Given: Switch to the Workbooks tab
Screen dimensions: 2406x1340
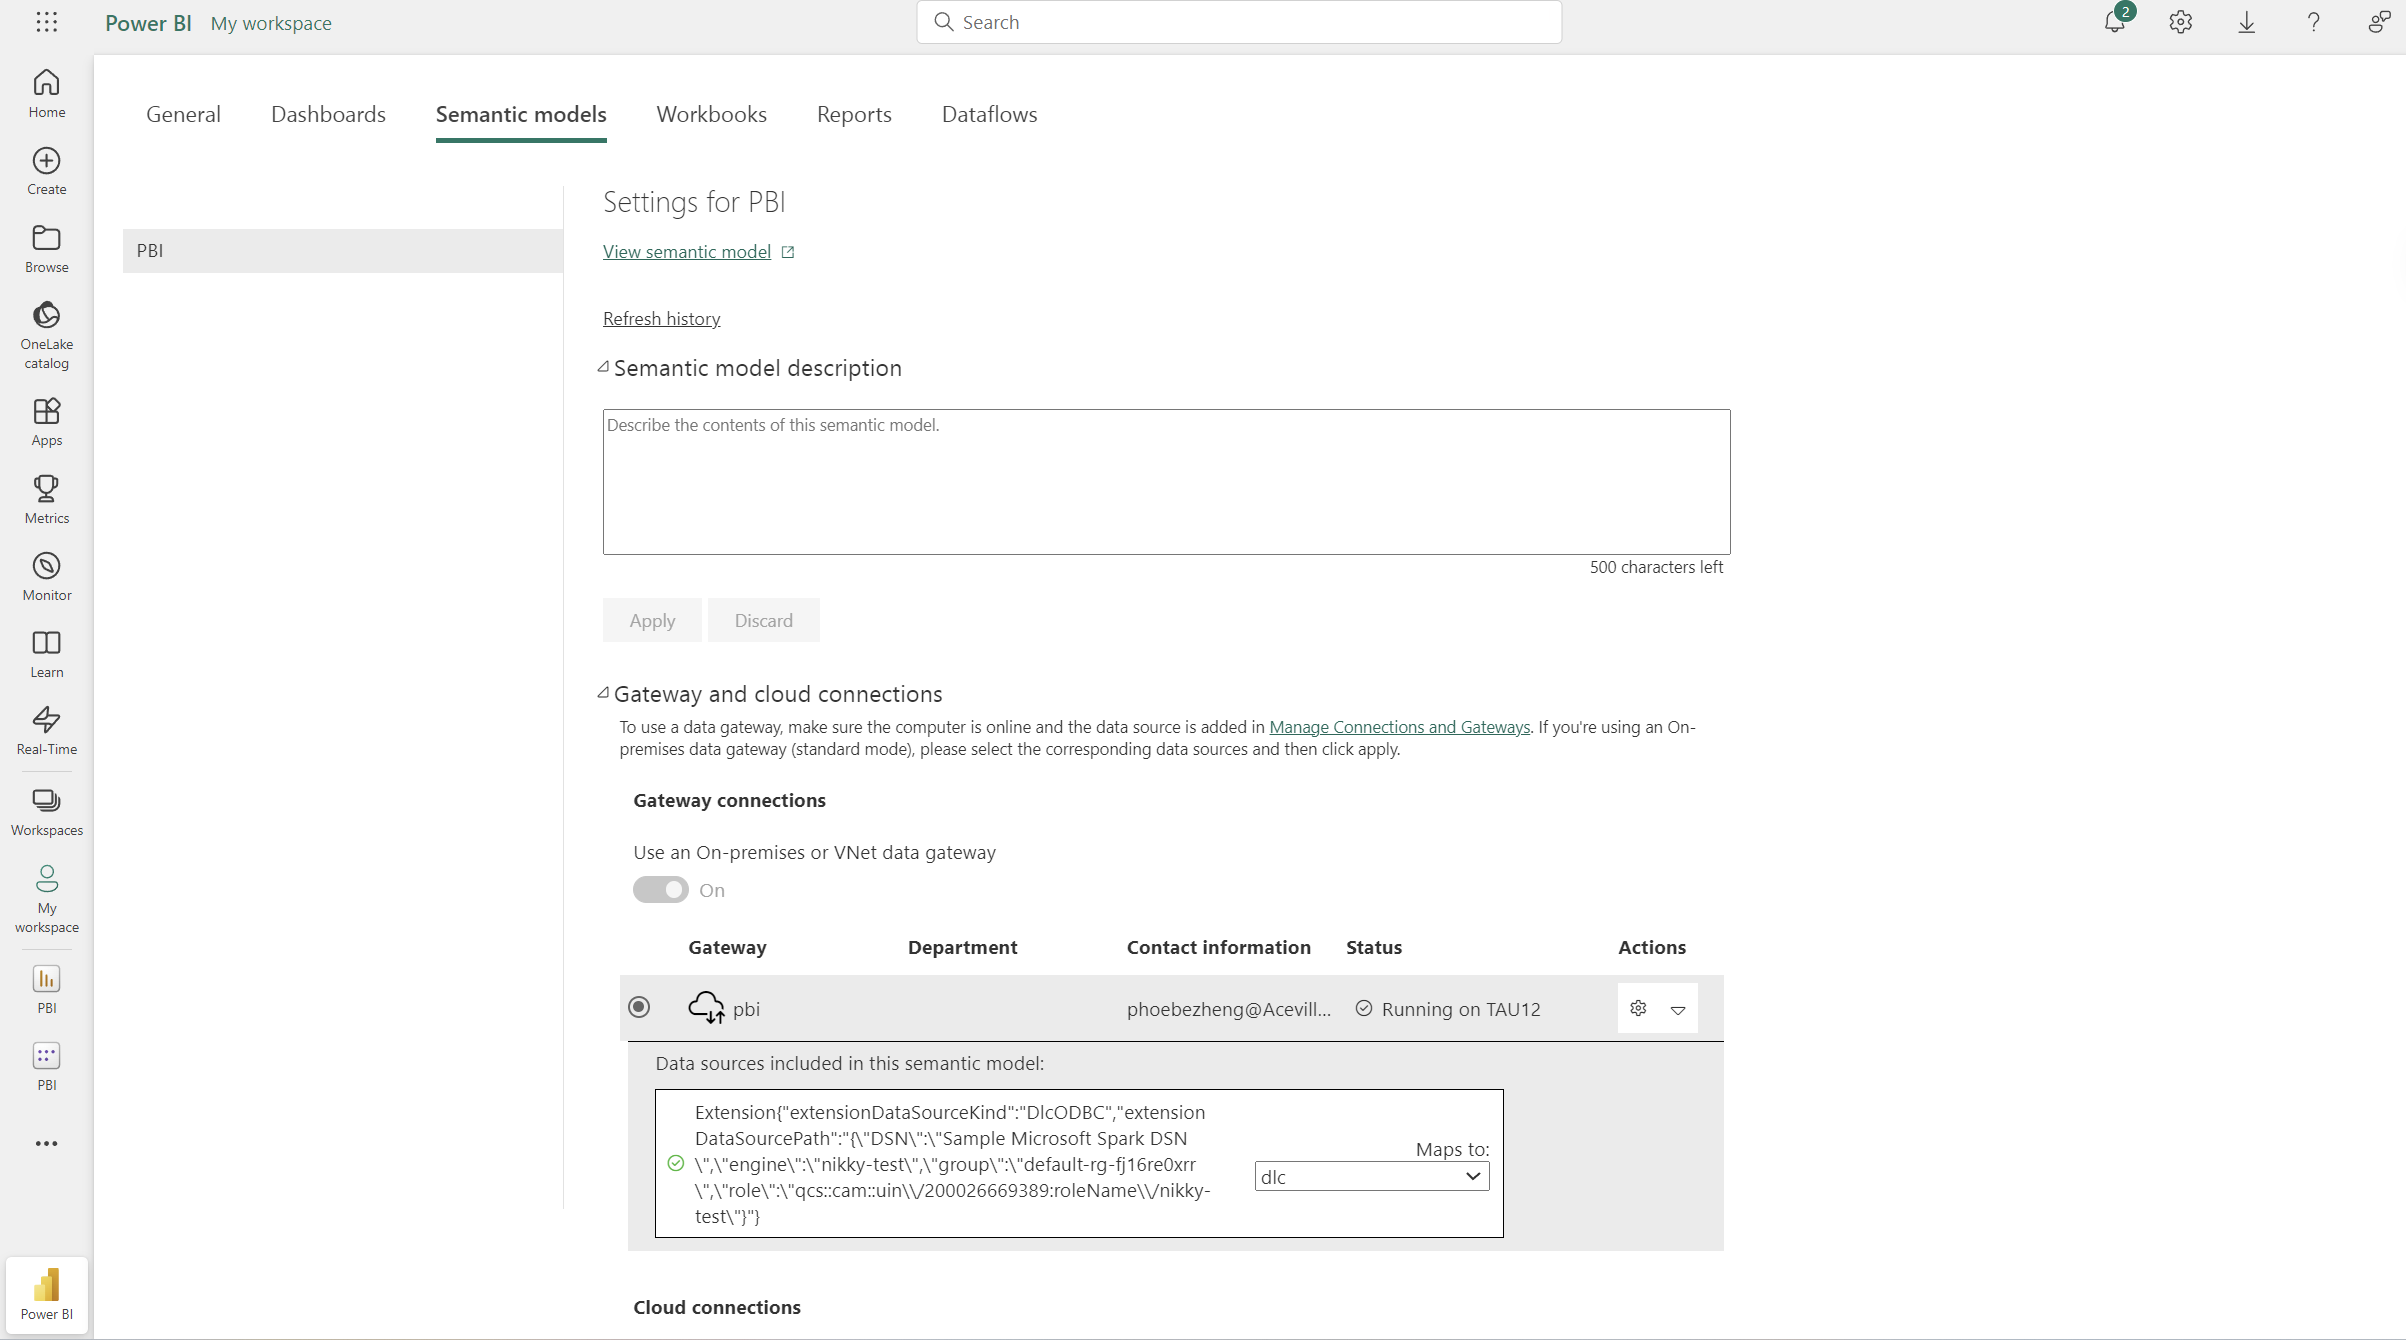Looking at the screenshot, I should (711, 114).
